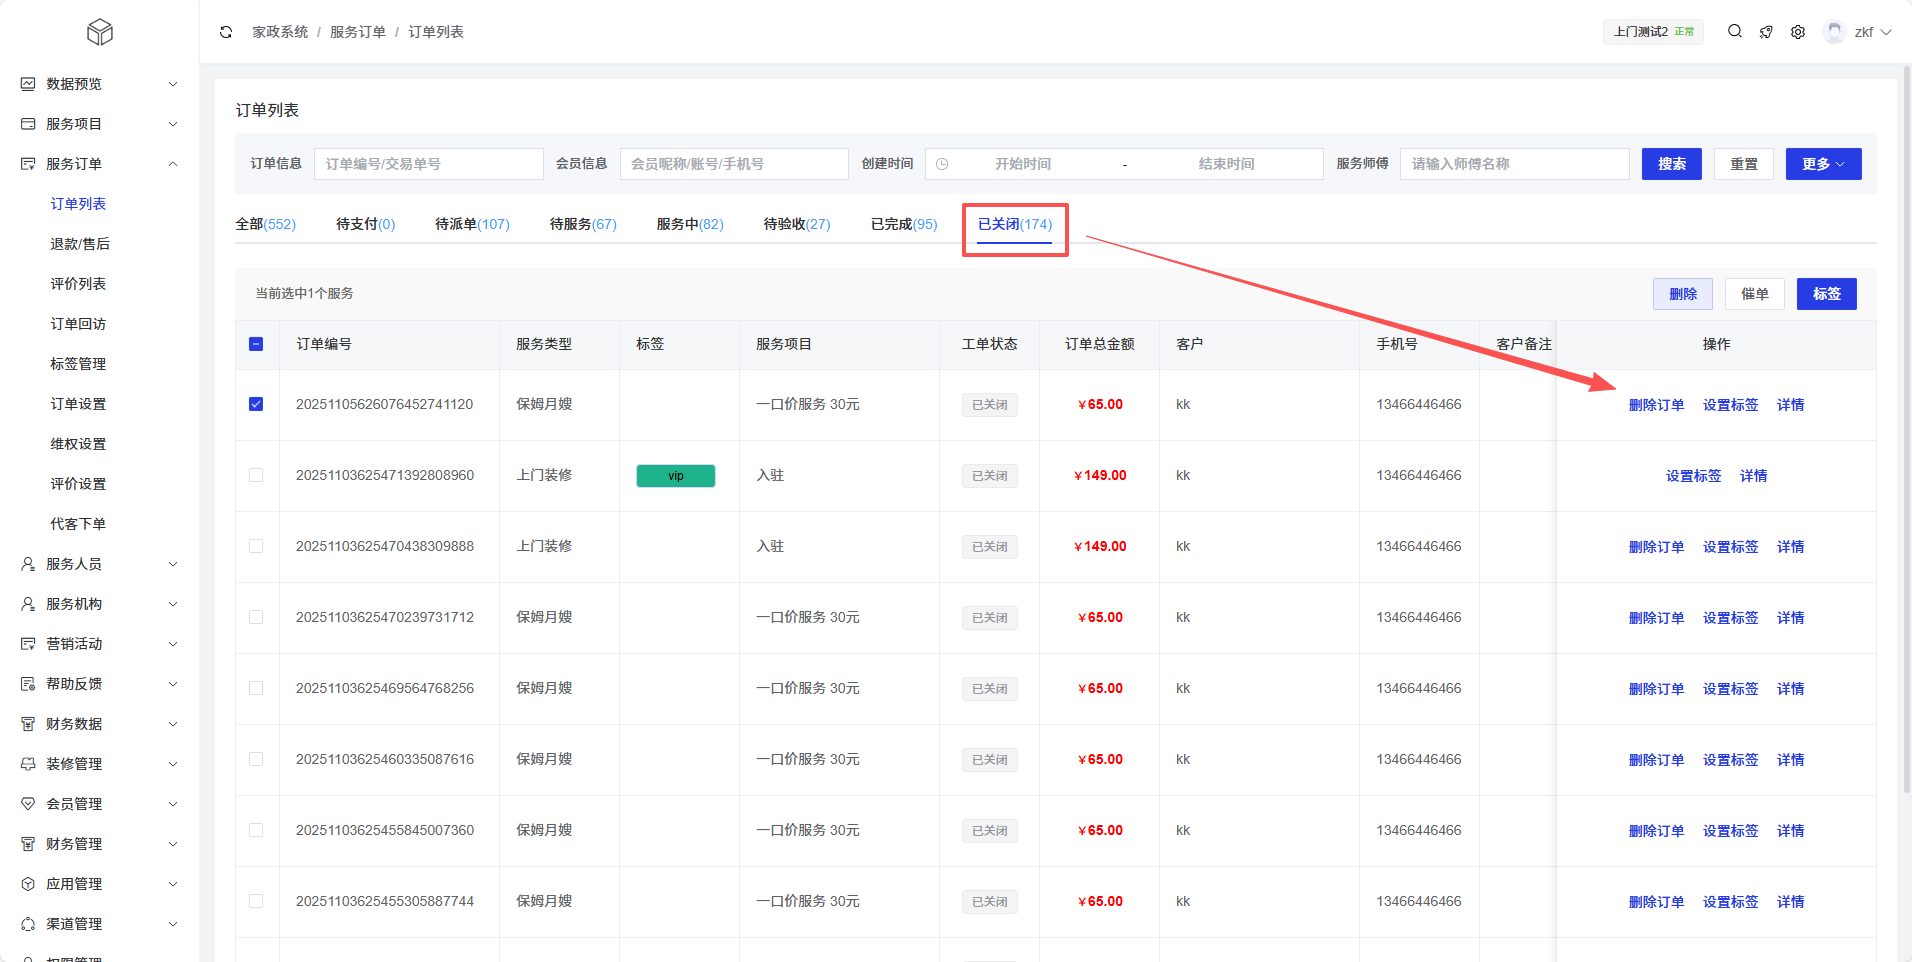Click the blue 搜索 button
This screenshot has width=1912, height=962.
[x=1671, y=164]
